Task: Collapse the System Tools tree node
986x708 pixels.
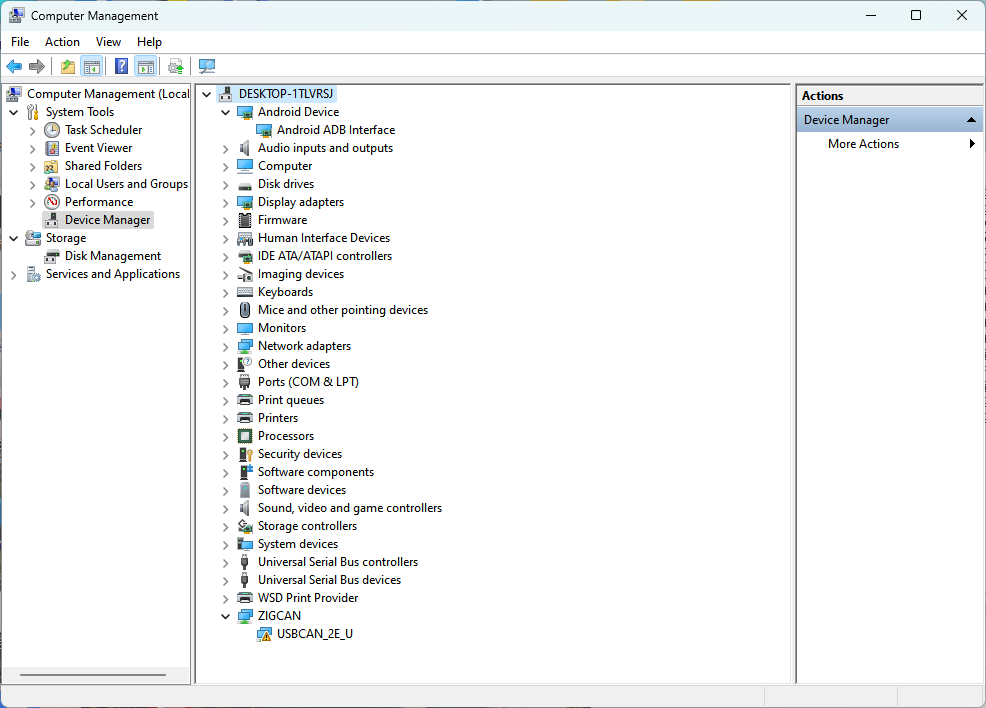Action: point(14,113)
